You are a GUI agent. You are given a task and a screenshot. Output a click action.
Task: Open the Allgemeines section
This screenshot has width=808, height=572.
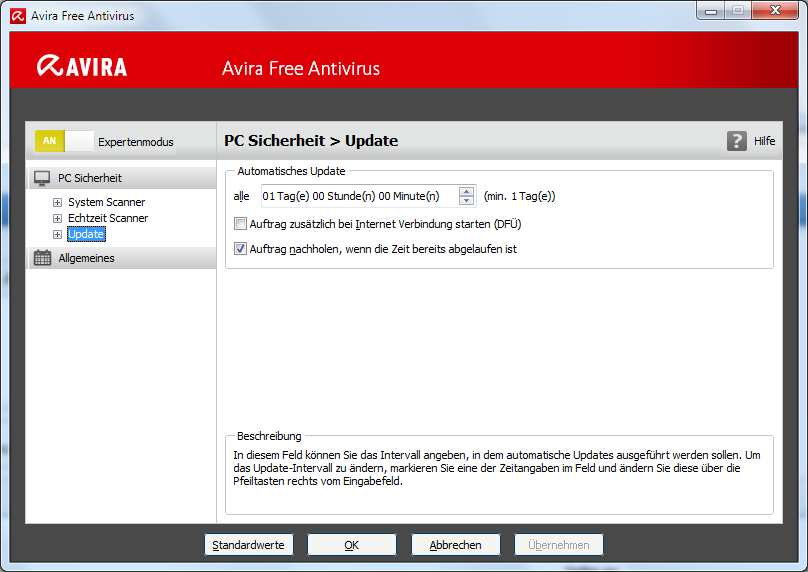122,258
